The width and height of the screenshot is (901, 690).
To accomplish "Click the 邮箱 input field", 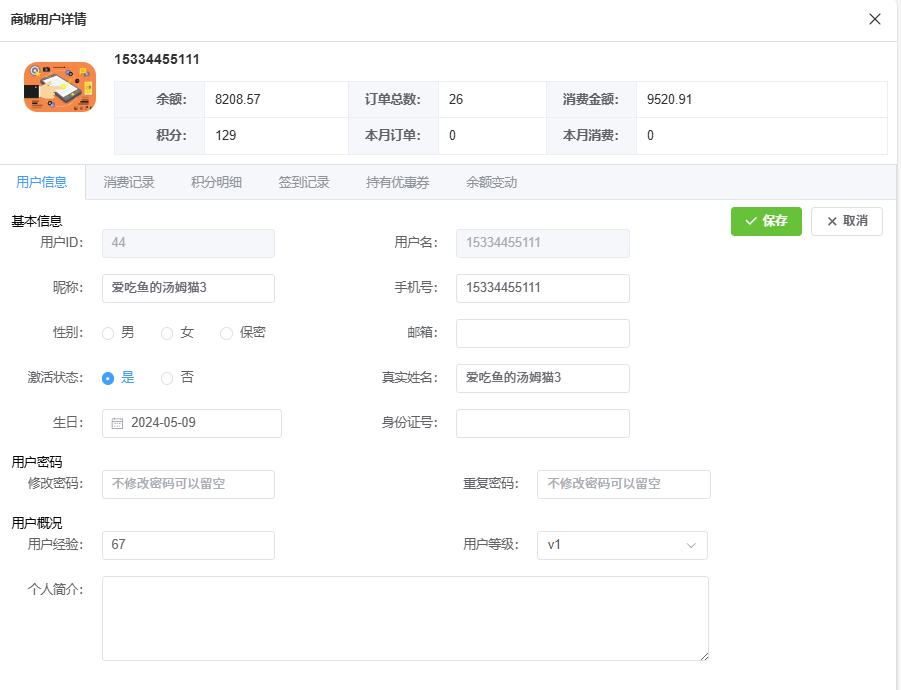I will point(542,333).
